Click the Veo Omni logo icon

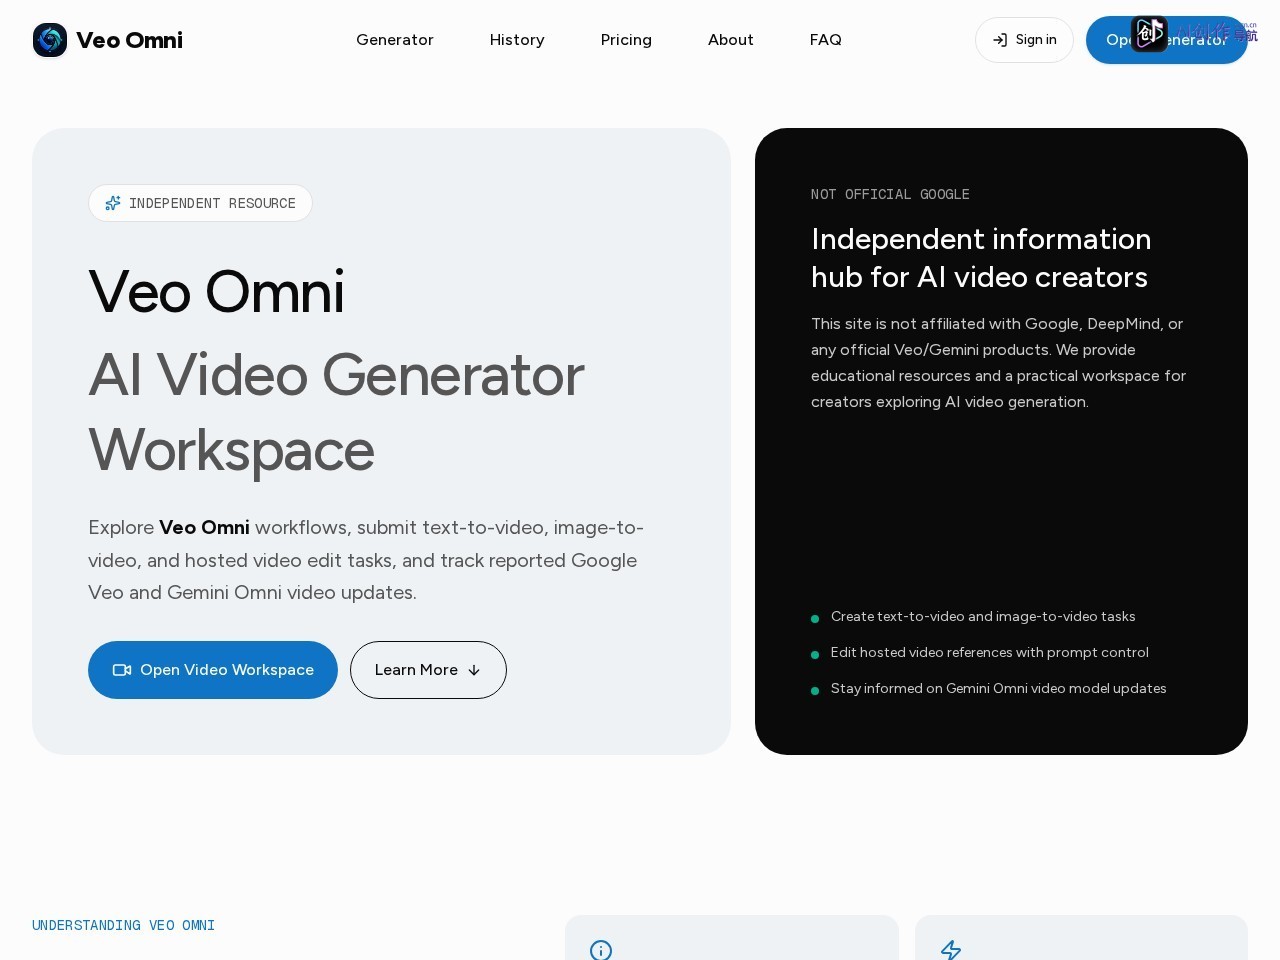pos(50,40)
